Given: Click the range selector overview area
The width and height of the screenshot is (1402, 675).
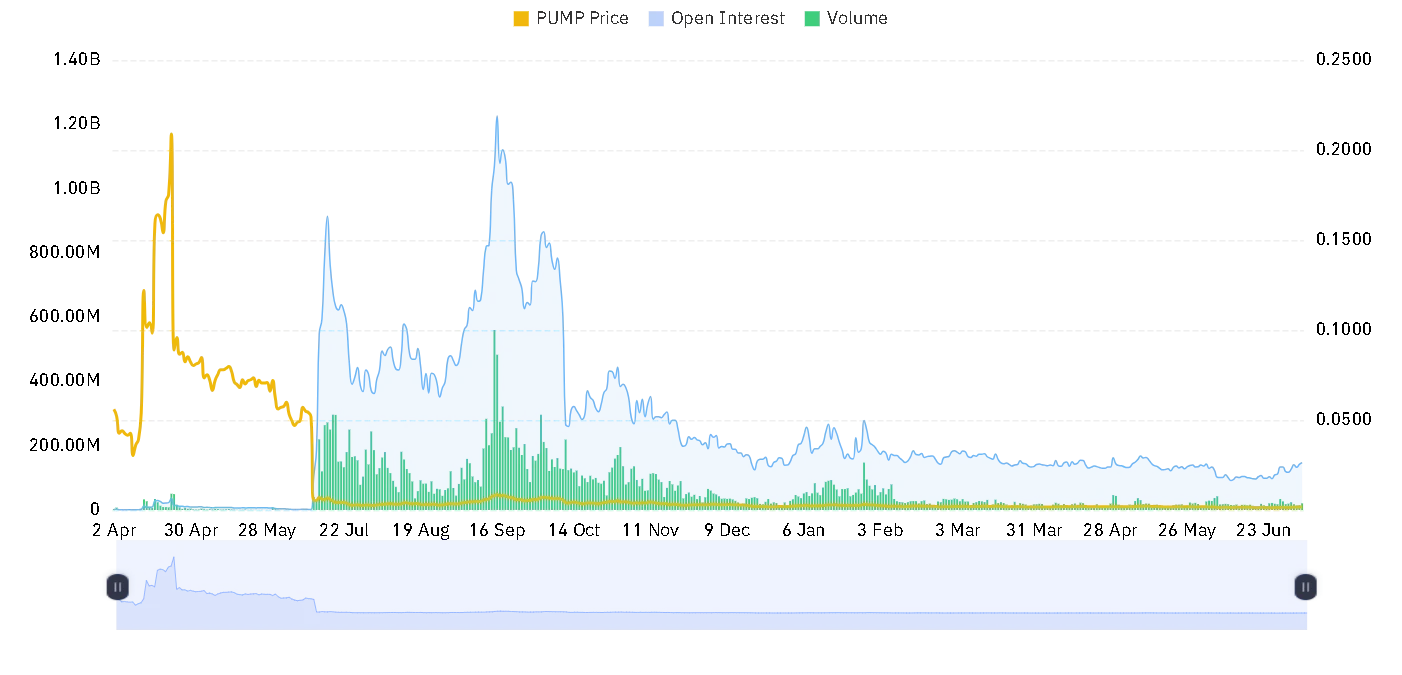Looking at the screenshot, I should click(712, 585).
